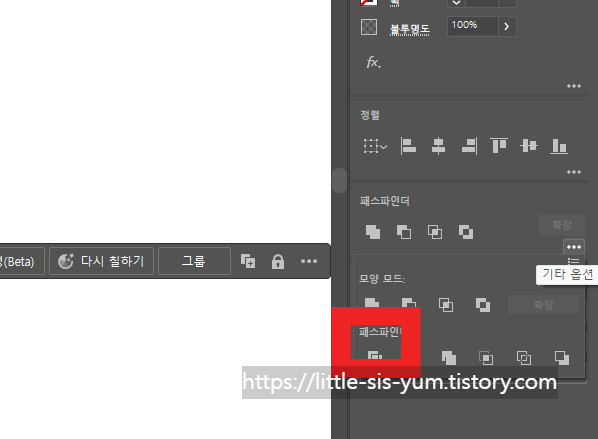The image size is (598, 439).
Task: Click the vertical scrollbar thumb beside canvas
Action: 339,180
